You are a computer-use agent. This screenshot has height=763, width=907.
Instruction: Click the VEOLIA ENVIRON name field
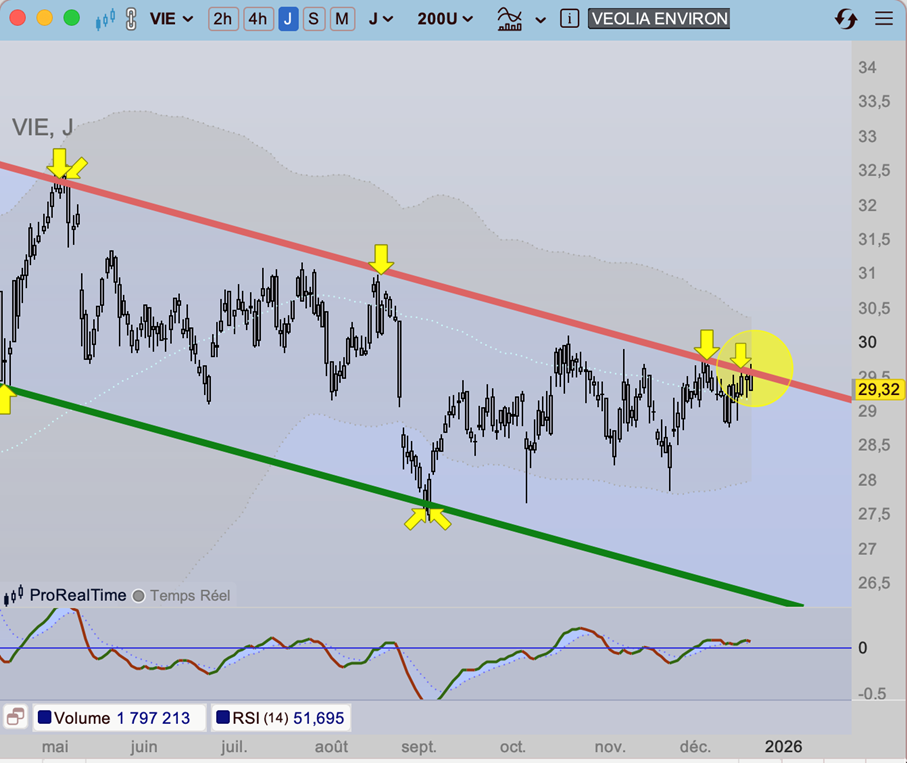658,19
